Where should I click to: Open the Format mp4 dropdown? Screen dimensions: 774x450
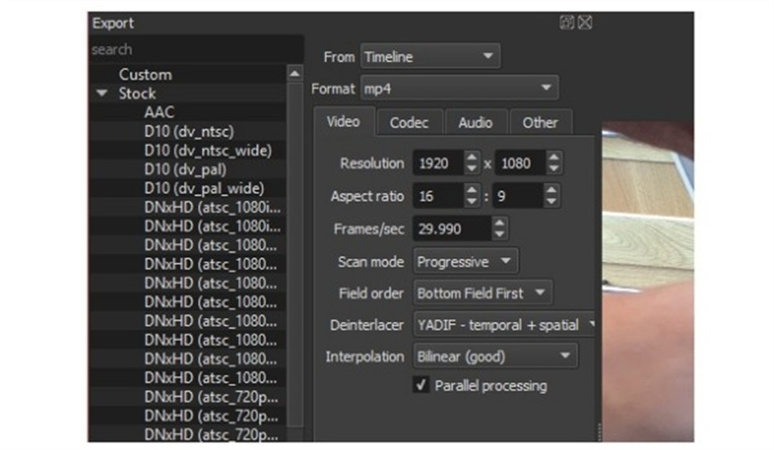pos(457,88)
